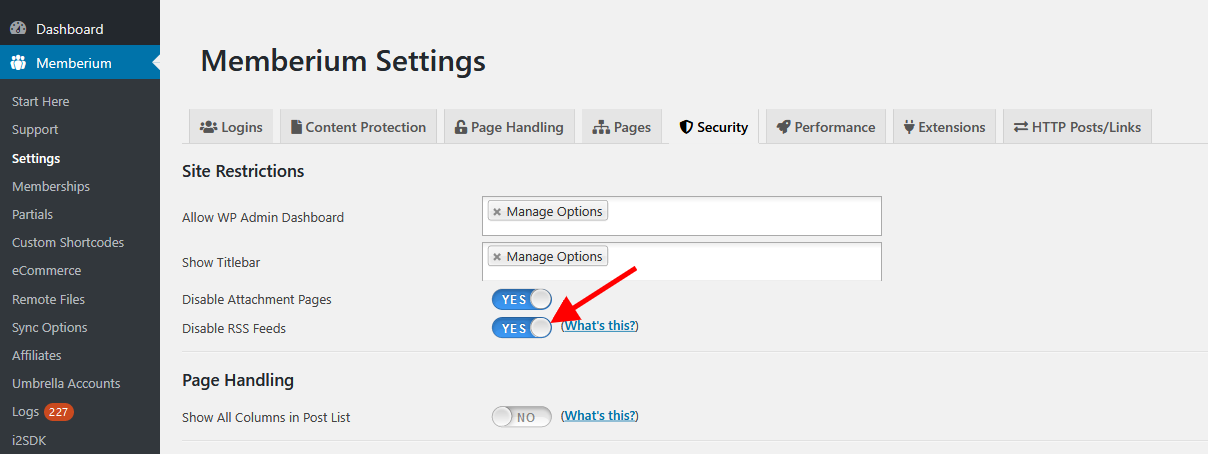
Task: Click the Performance rocket icon
Action: click(783, 127)
